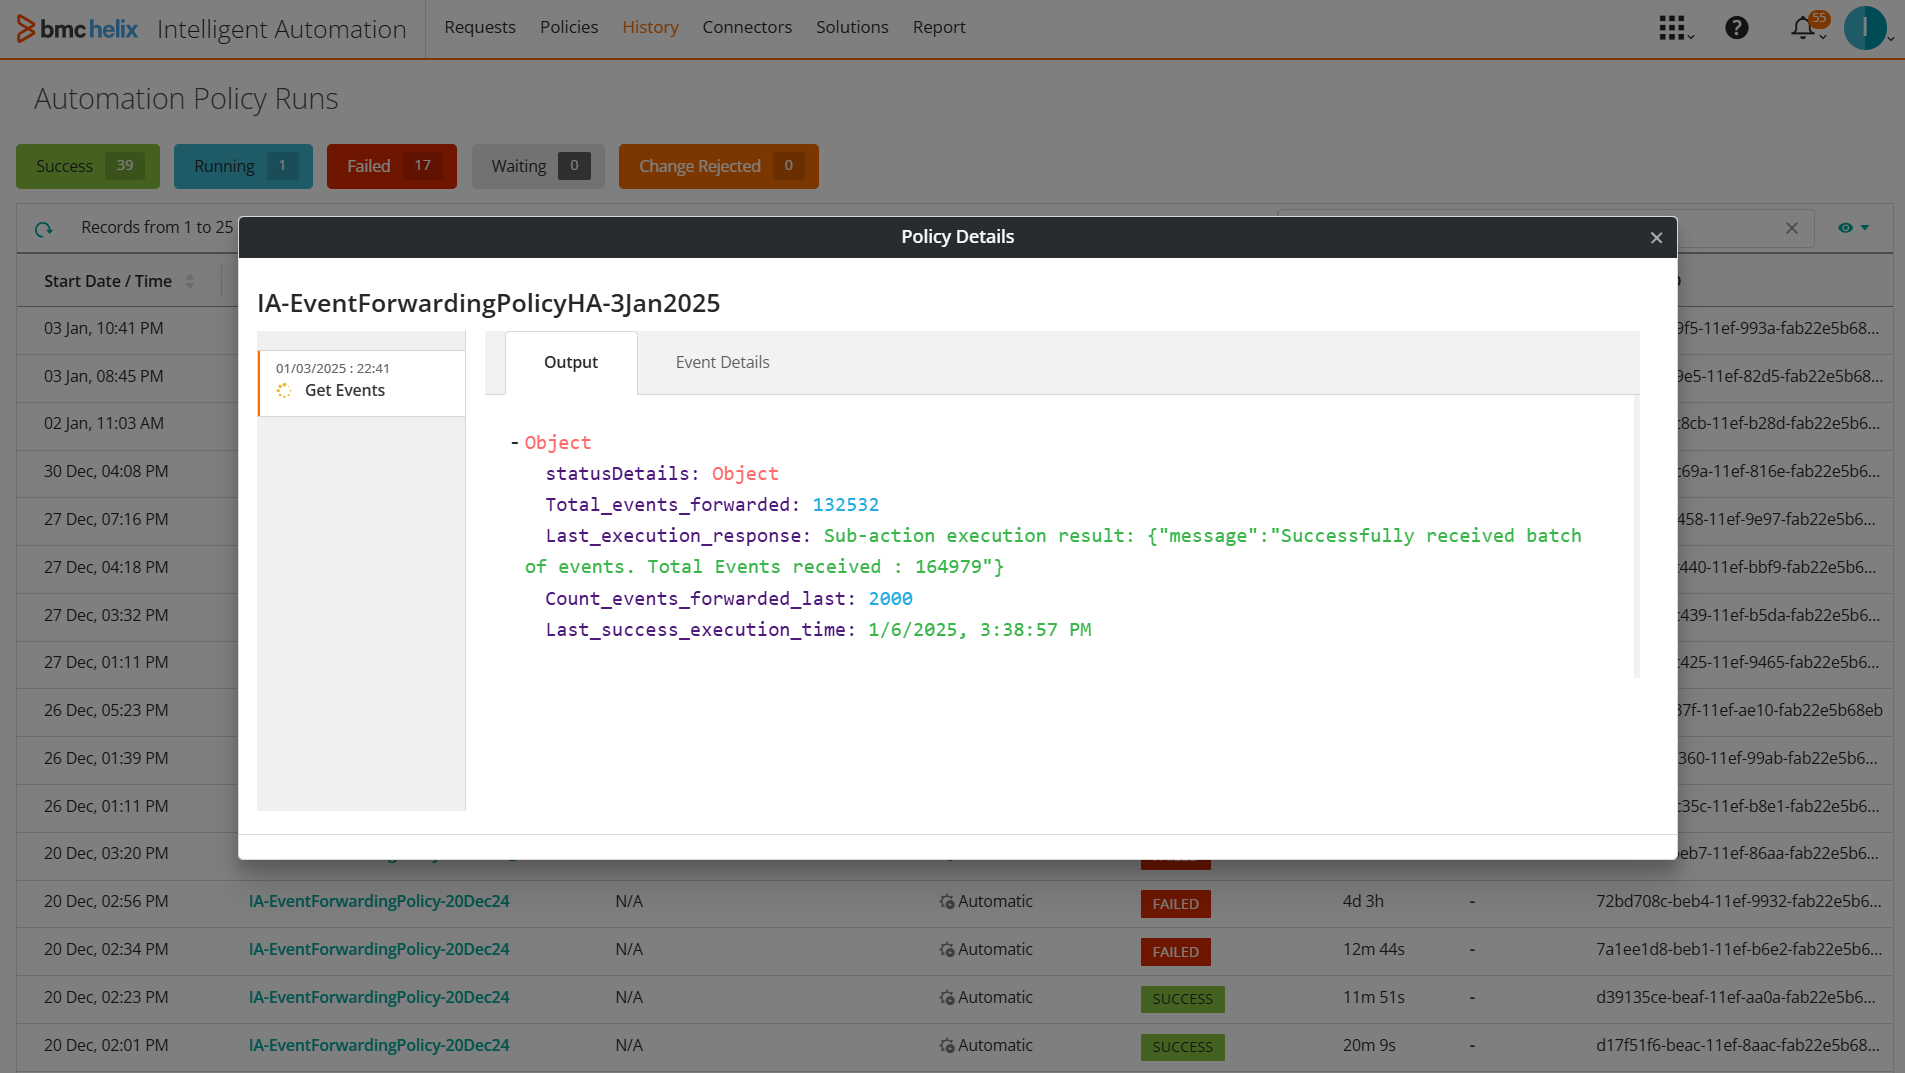
Task: Open the Solutions page
Action: tap(852, 27)
